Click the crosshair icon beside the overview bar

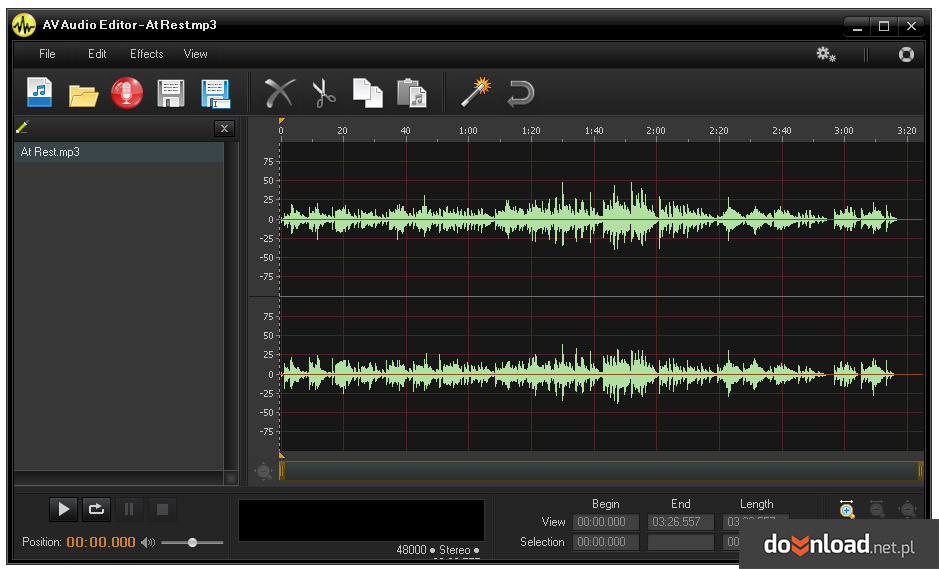(263, 471)
